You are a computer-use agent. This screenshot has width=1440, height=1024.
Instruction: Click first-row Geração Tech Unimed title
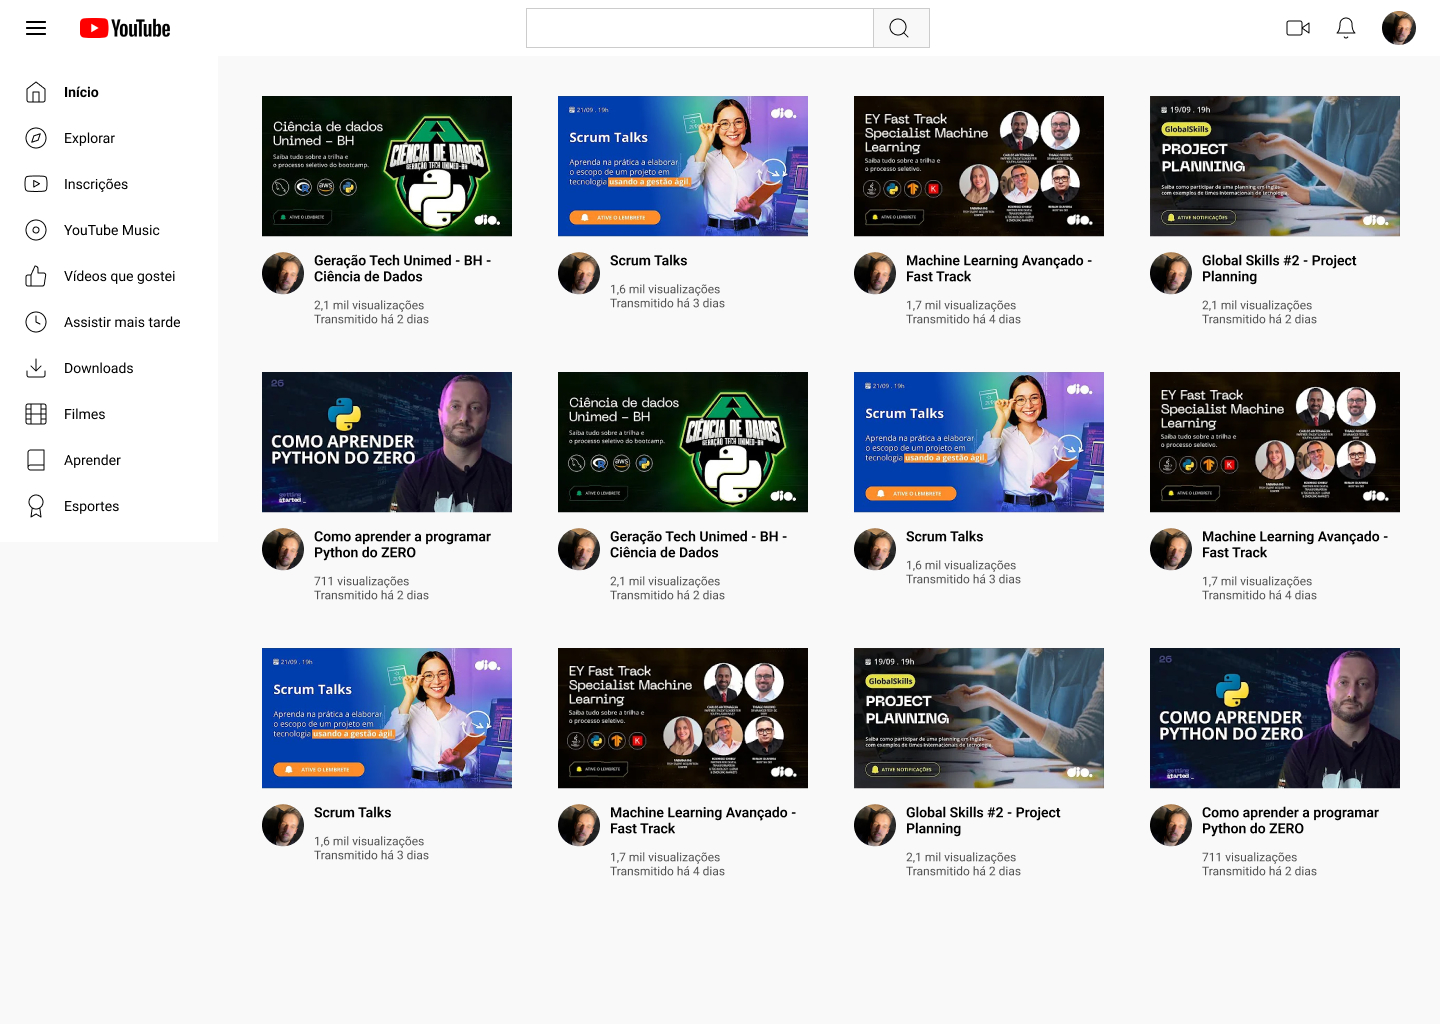pyautogui.click(x=402, y=268)
